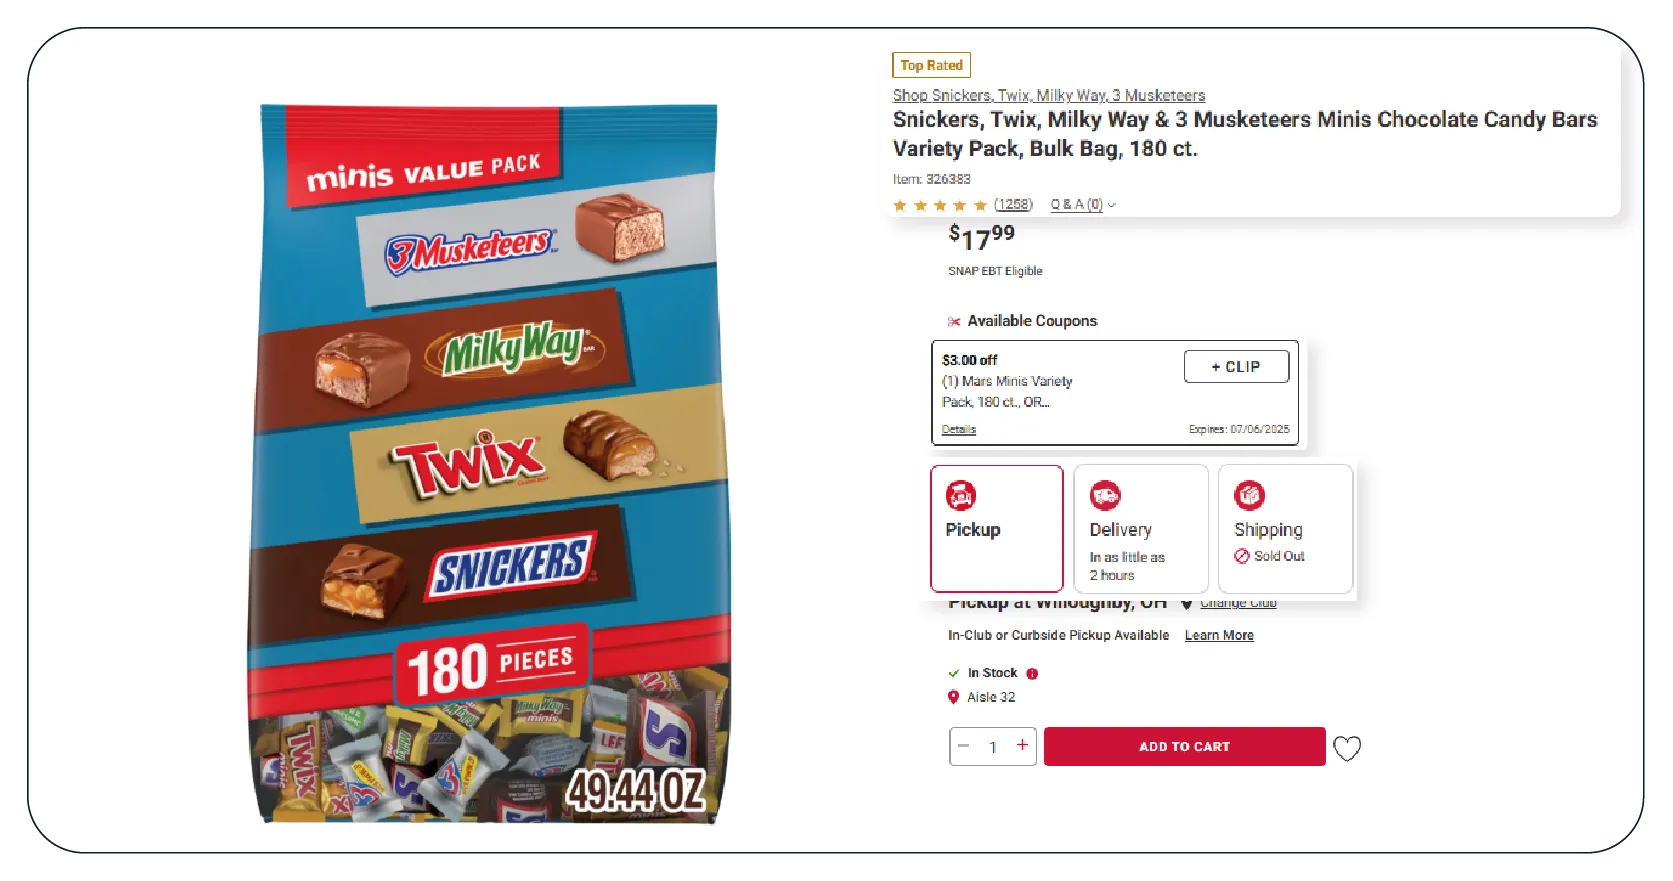Click the candy bag product image
Viewport: 1673px width, 881px height.
pos(489,463)
